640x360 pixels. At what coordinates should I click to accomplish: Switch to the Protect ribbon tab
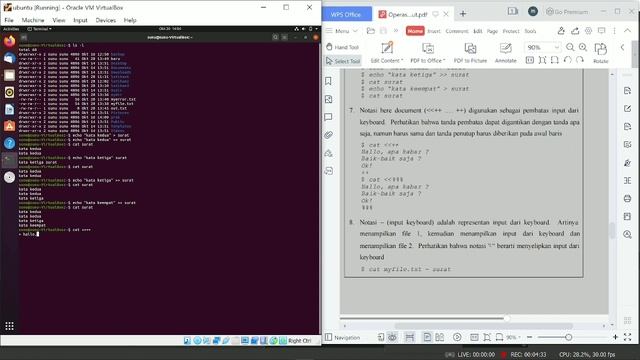(x=511, y=31)
